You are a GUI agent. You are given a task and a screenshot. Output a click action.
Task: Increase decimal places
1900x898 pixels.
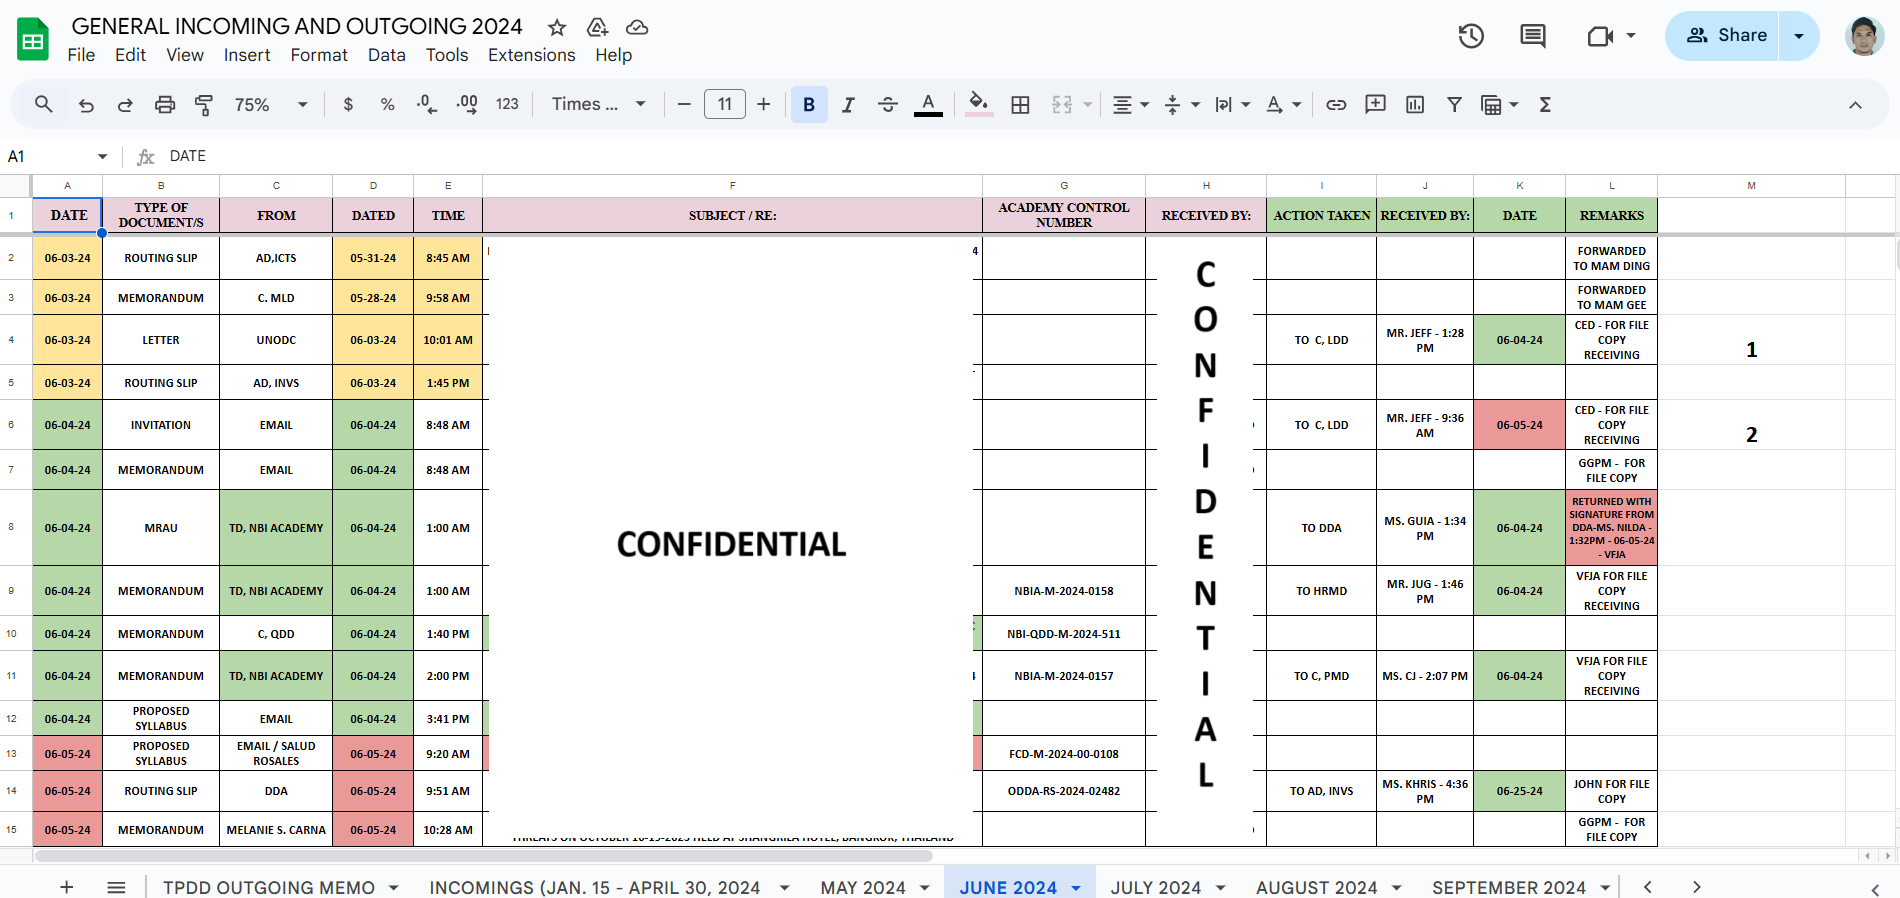point(467,104)
